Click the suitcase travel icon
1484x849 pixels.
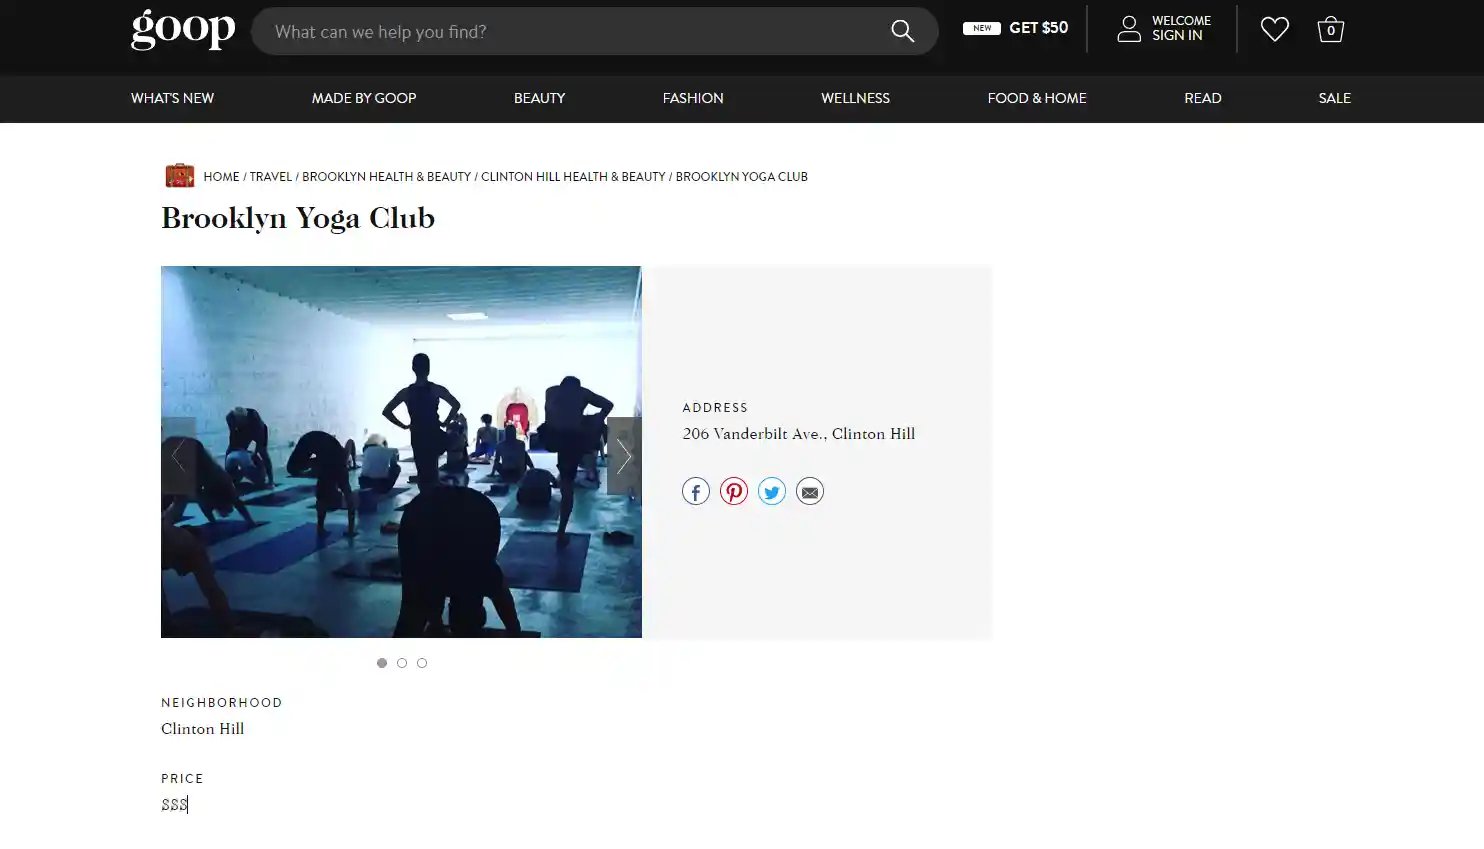180,175
